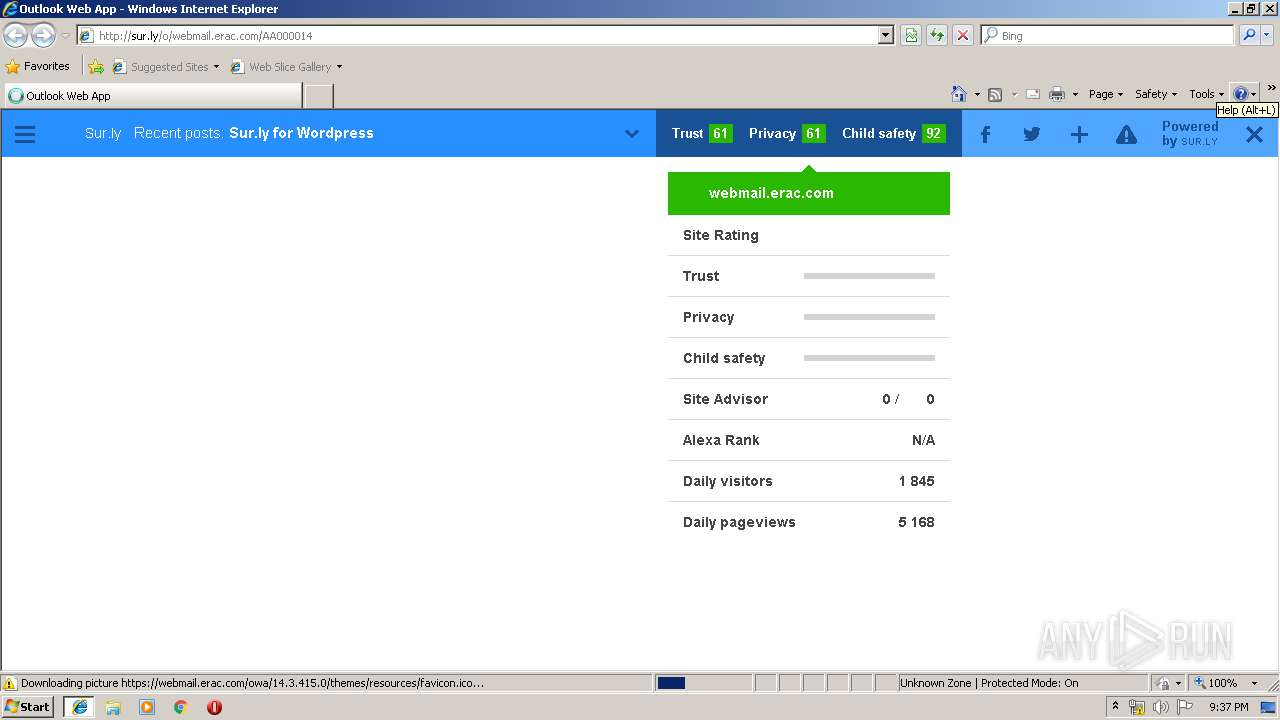Report site using warning triangle icon
The image size is (1280, 720).
tap(1126, 134)
